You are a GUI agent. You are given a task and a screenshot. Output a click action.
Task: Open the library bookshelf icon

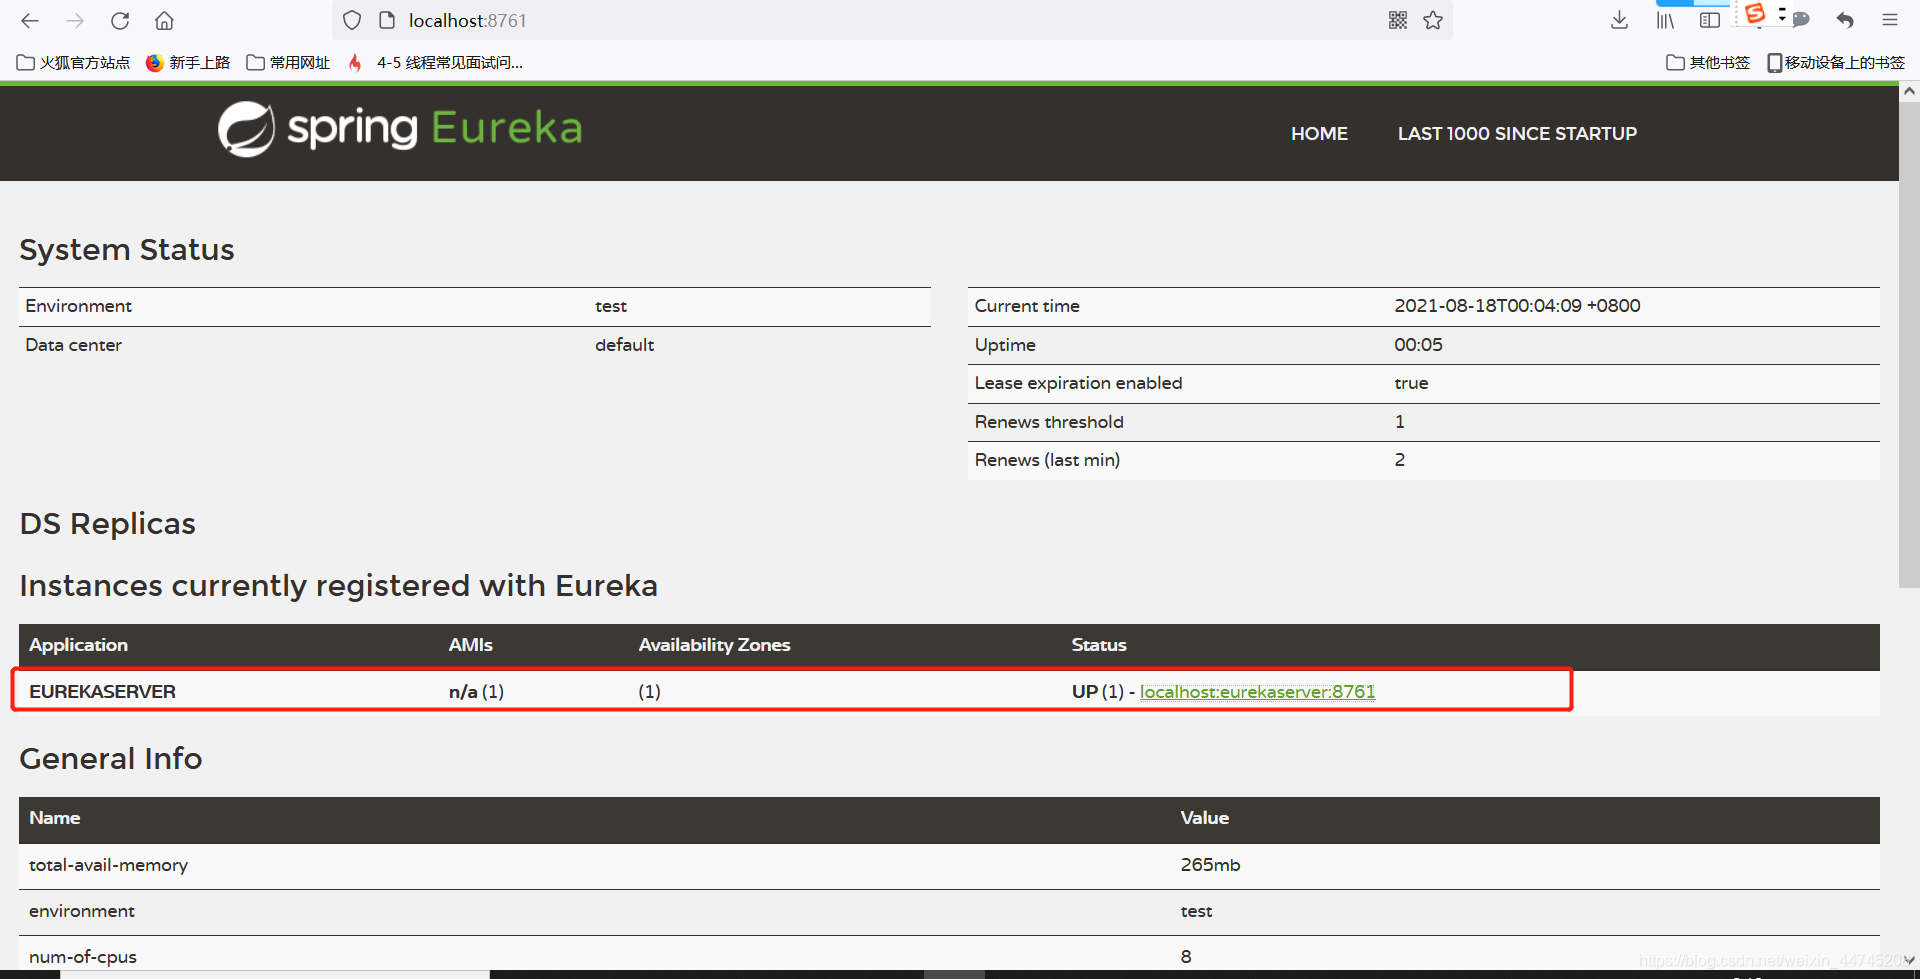coord(1665,20)
